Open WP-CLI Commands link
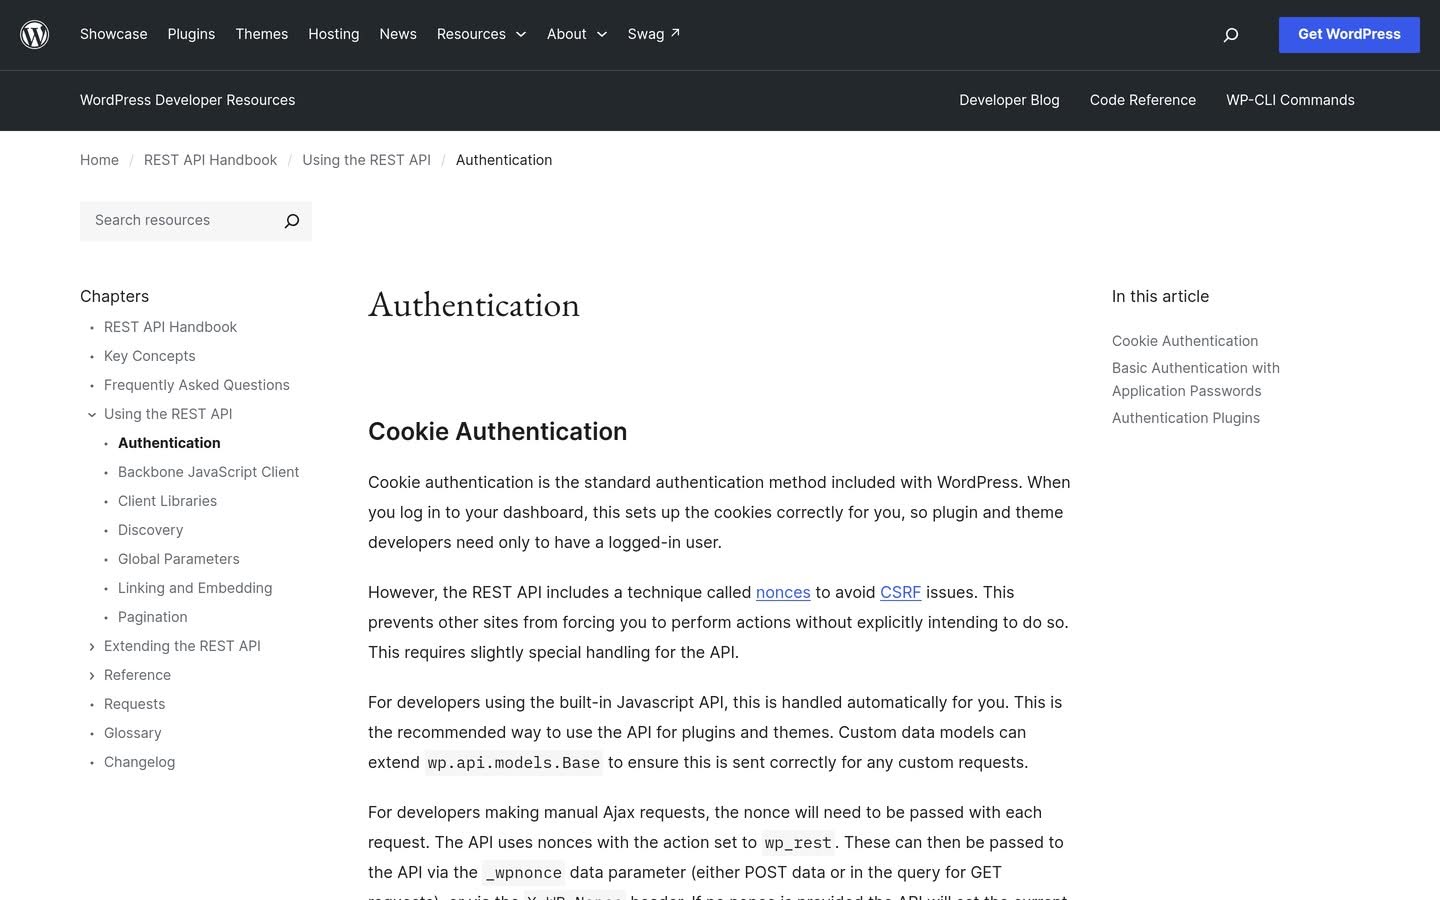 pos(1290,100)
